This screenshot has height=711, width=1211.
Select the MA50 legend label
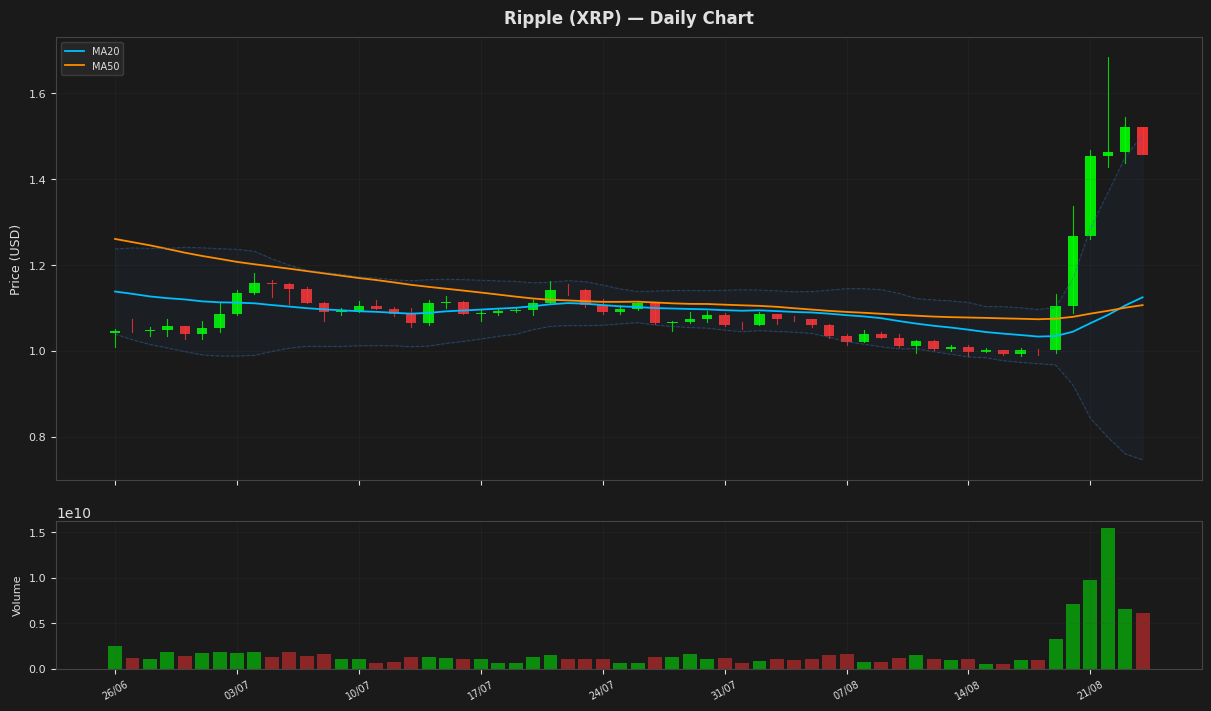[x=105, y=66]
